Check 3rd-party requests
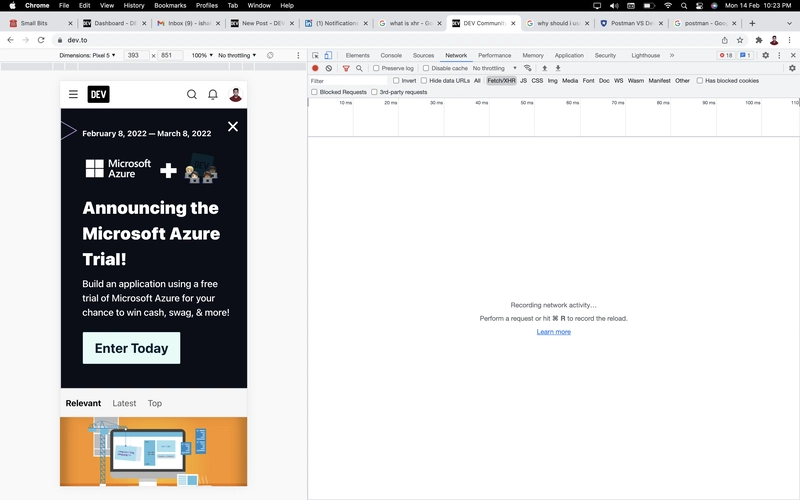Viewport: 800px width, 500px height. coord(374,92)
